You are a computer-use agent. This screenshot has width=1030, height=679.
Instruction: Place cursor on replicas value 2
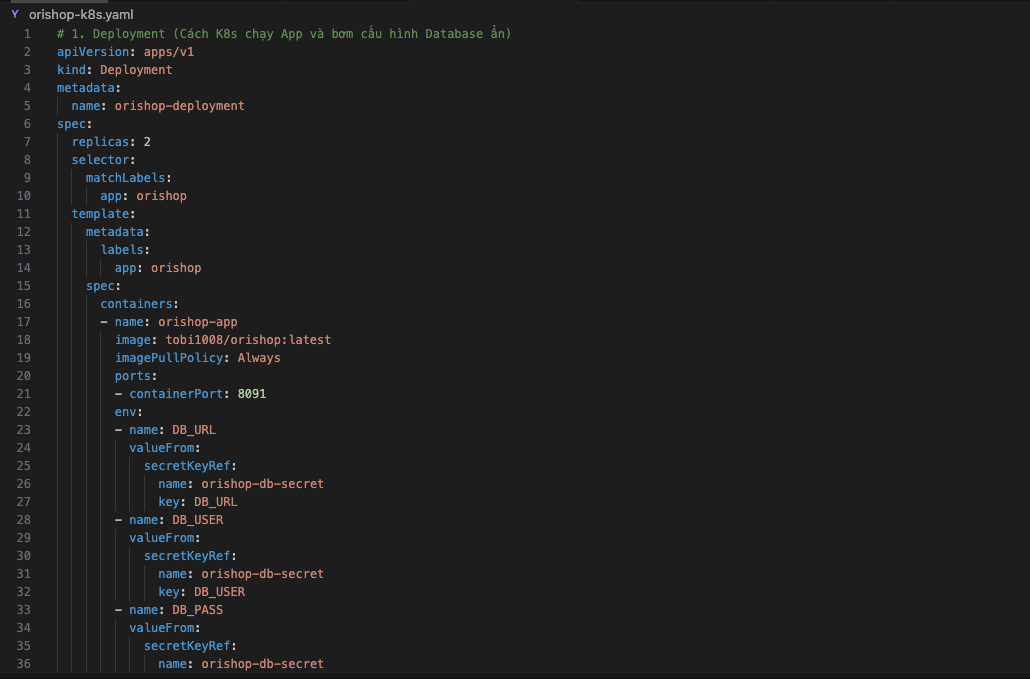click(x=147, y=142)
